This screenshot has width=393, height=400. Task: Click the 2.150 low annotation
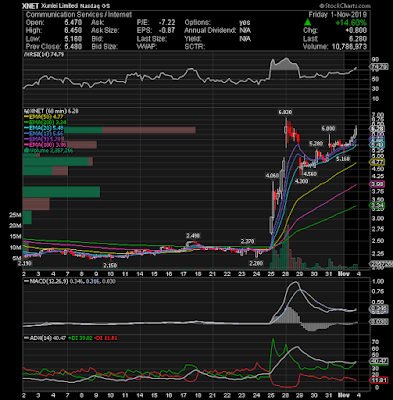[x=110, y=265]
